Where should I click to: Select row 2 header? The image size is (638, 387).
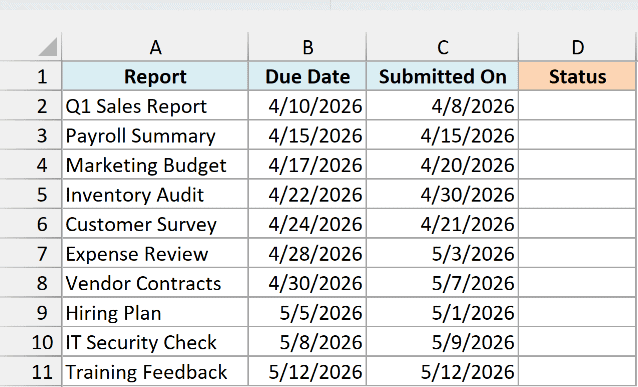[x=31, y=105]
